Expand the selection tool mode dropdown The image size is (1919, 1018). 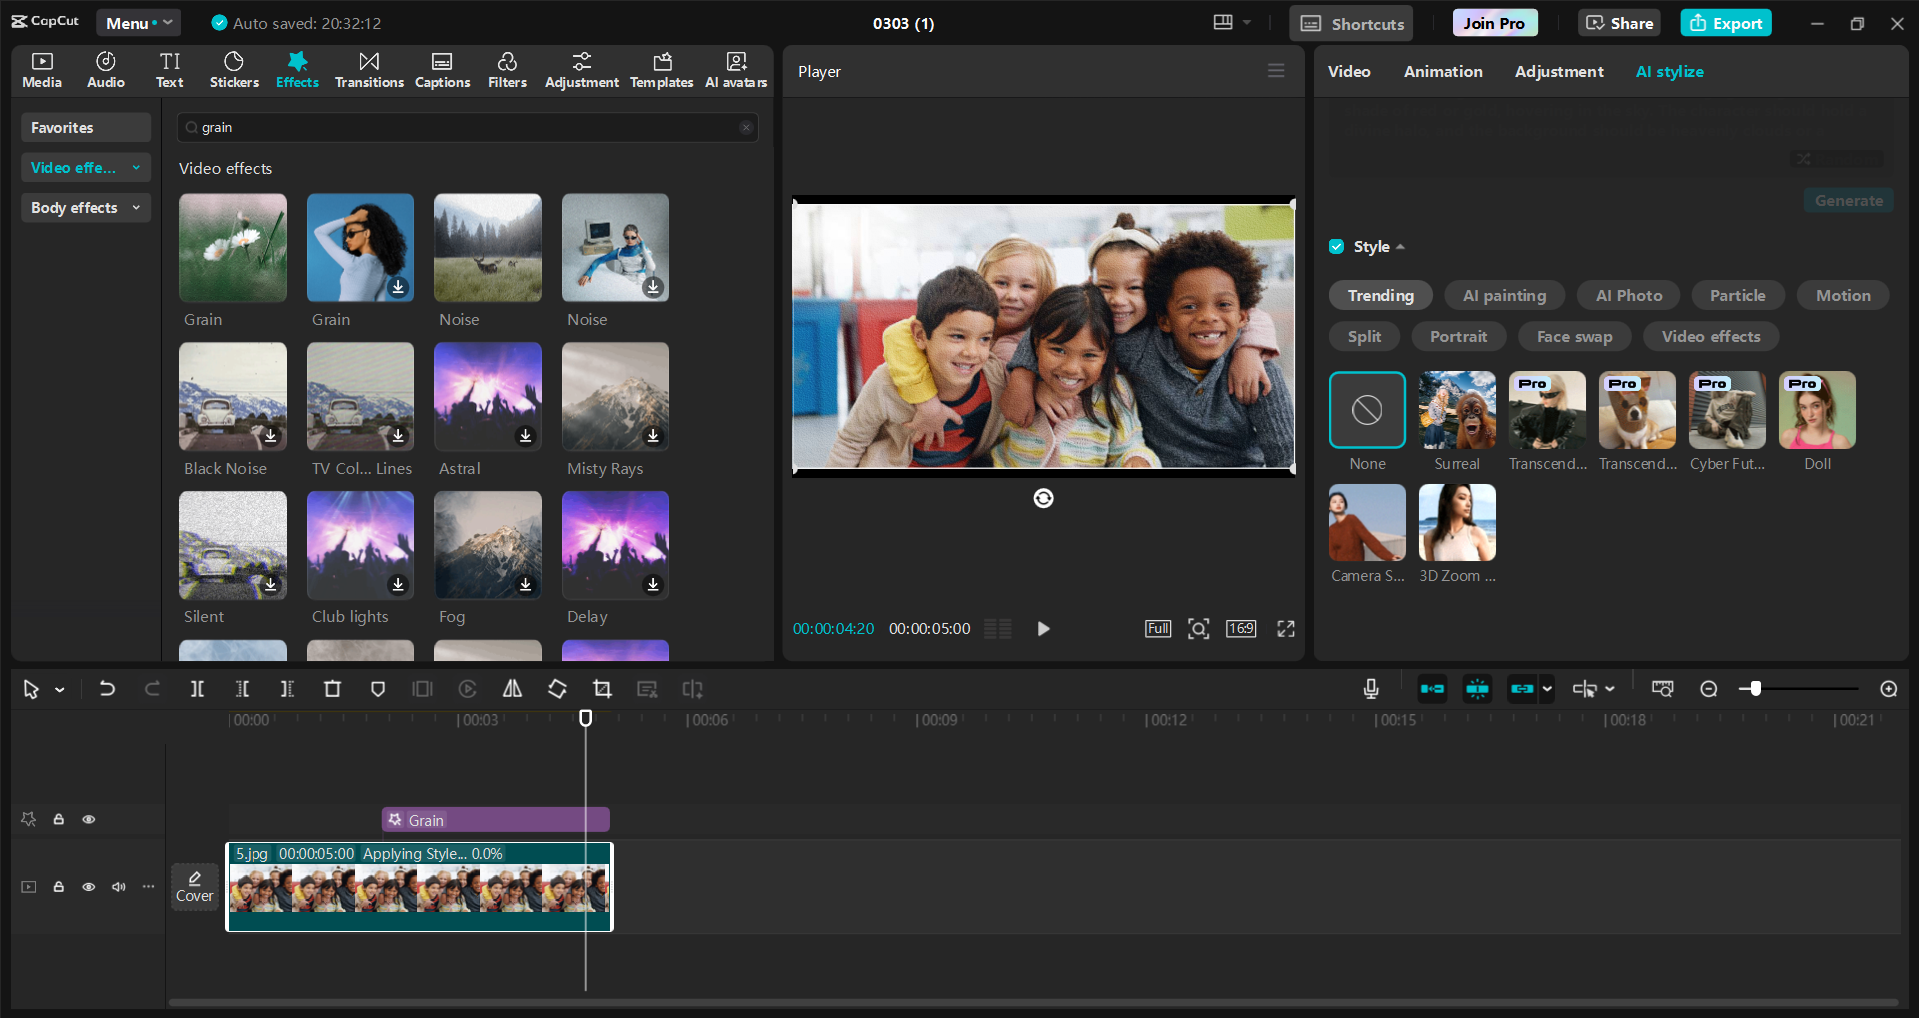pyautogui.click(x=60, y=690)
